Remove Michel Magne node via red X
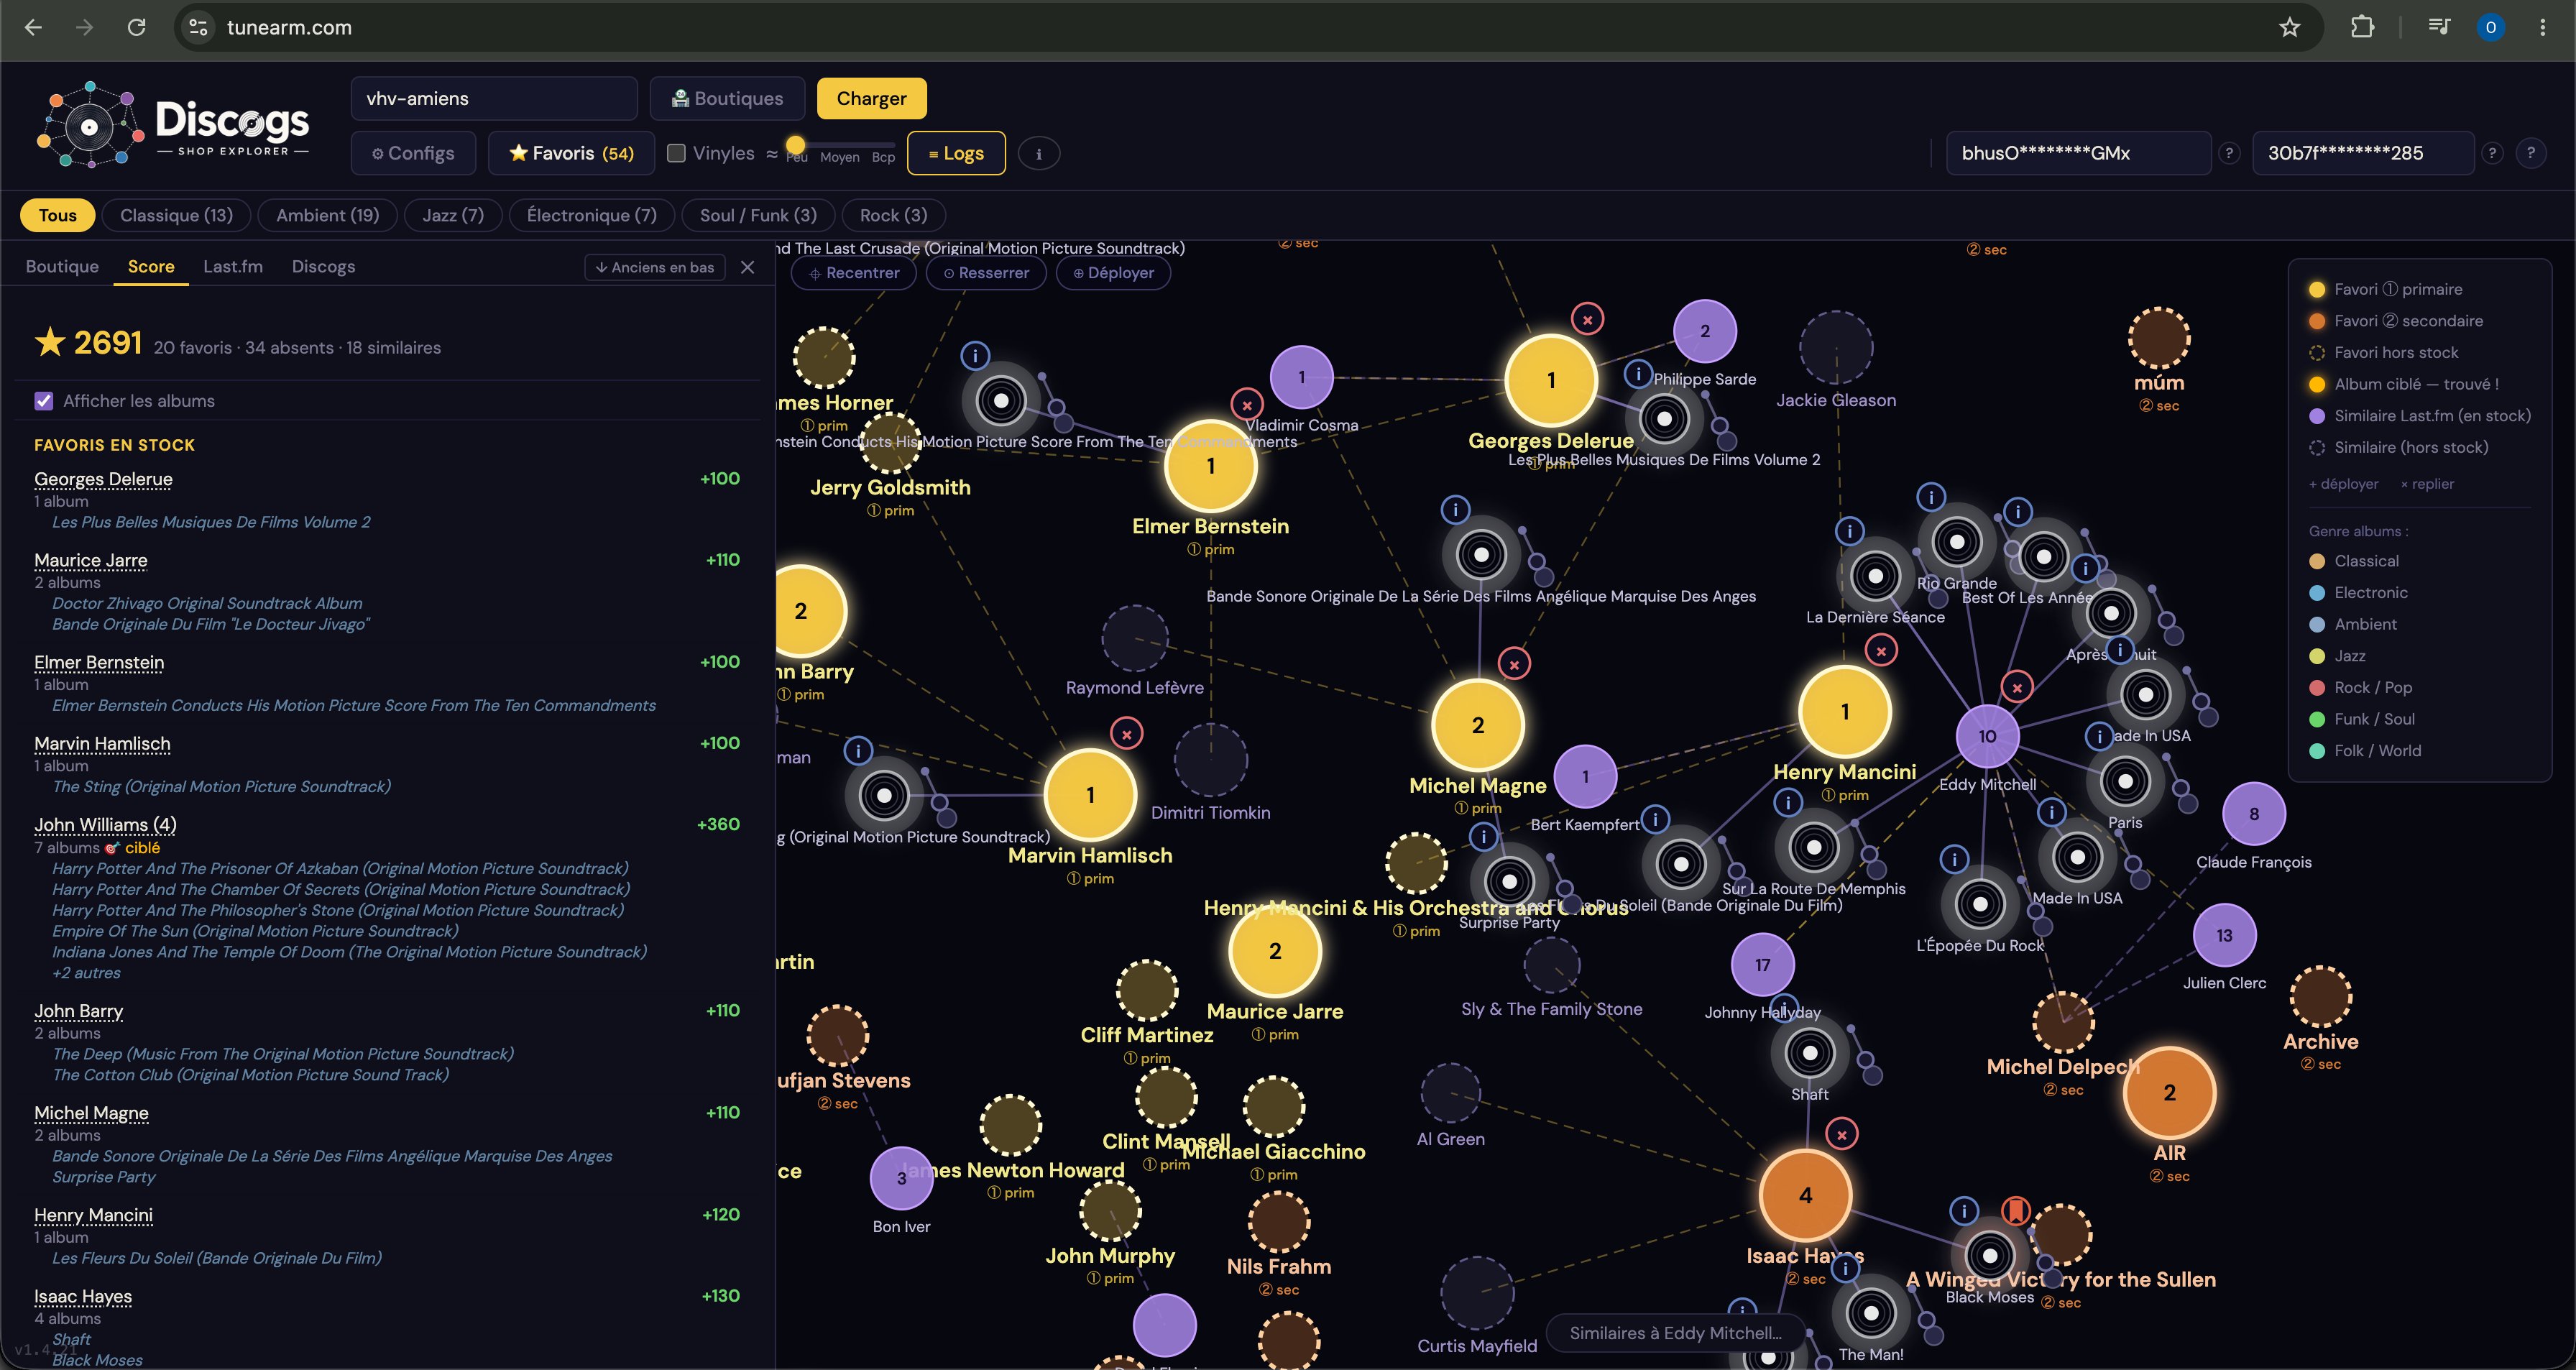The image size is (2576, 1370). coord(1514,664)
